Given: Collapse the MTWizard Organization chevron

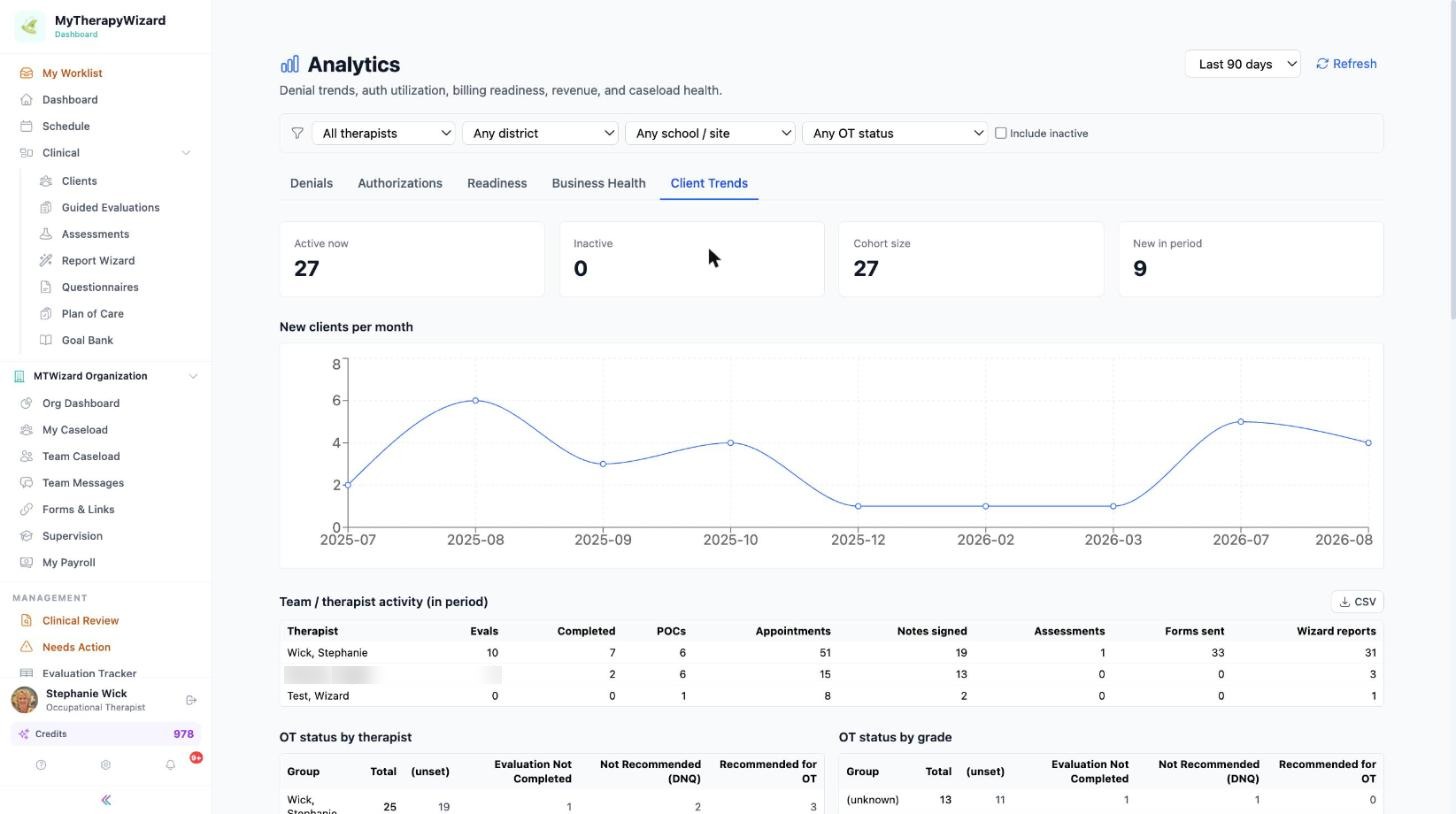Looking at the screenshot, I should pos(193,376).
